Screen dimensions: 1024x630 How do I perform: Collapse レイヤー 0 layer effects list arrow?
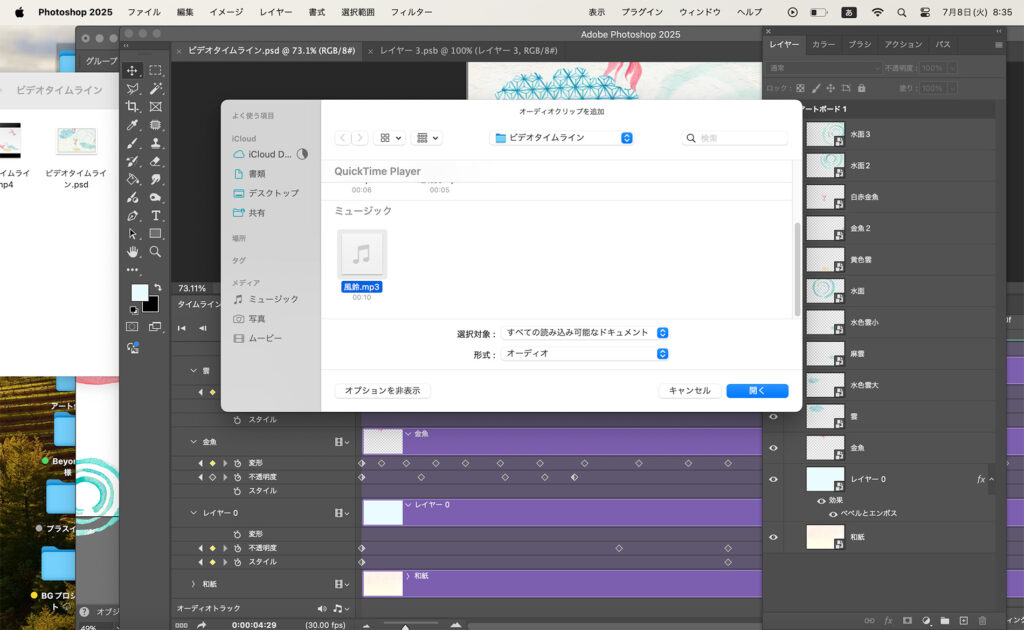[x=991, y=479]
